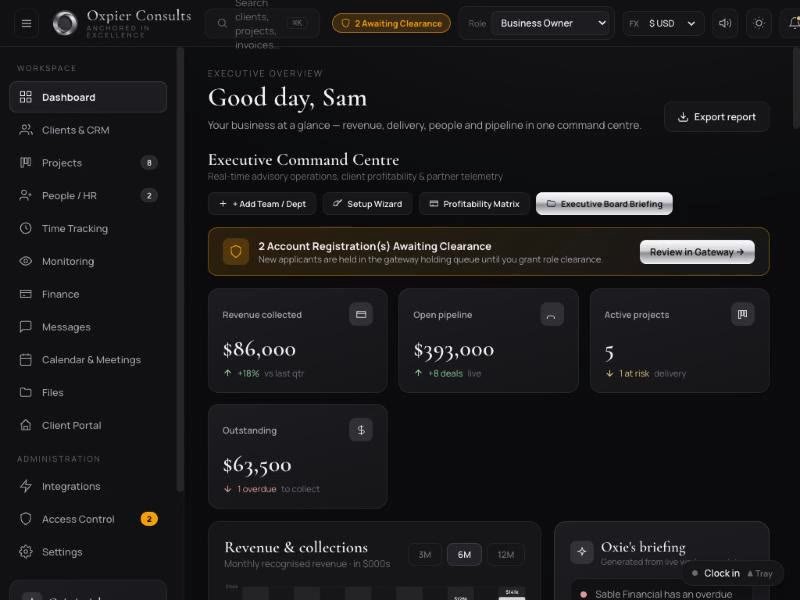Click the search magnifier icon
This screenshot has height=600, width=800.
pos(222,23)
